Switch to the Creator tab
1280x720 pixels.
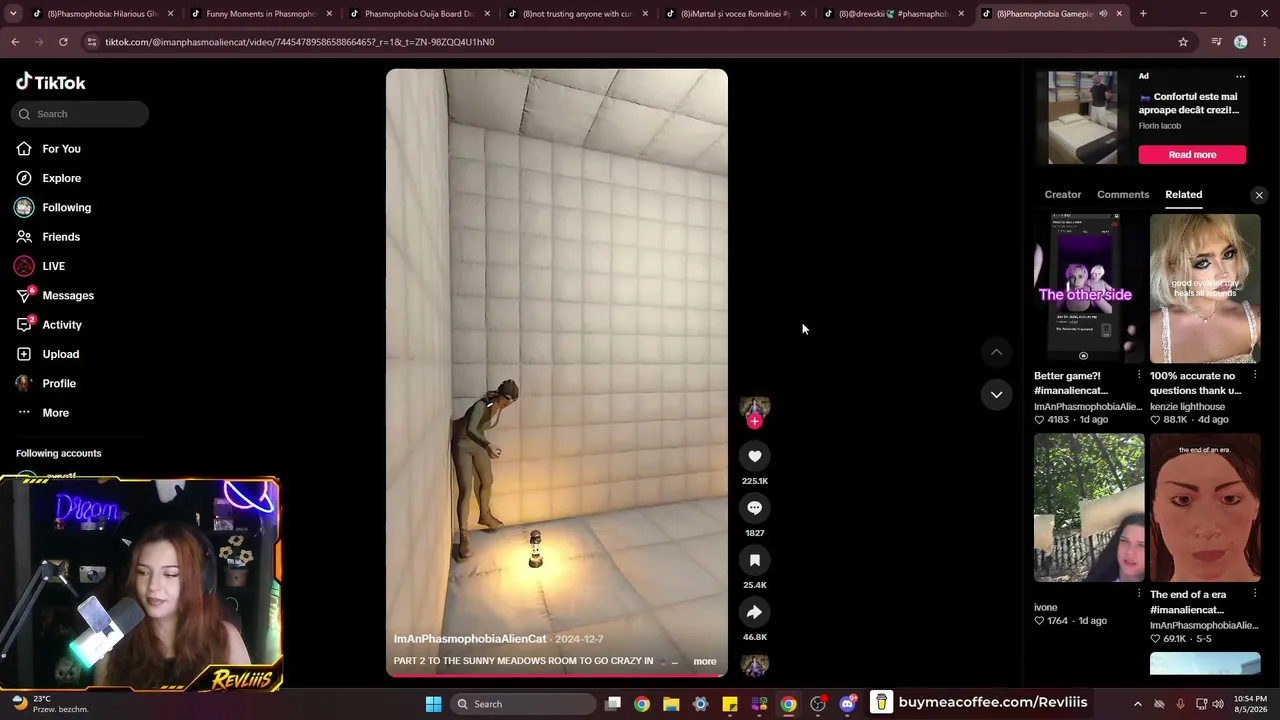[1063, 195]
